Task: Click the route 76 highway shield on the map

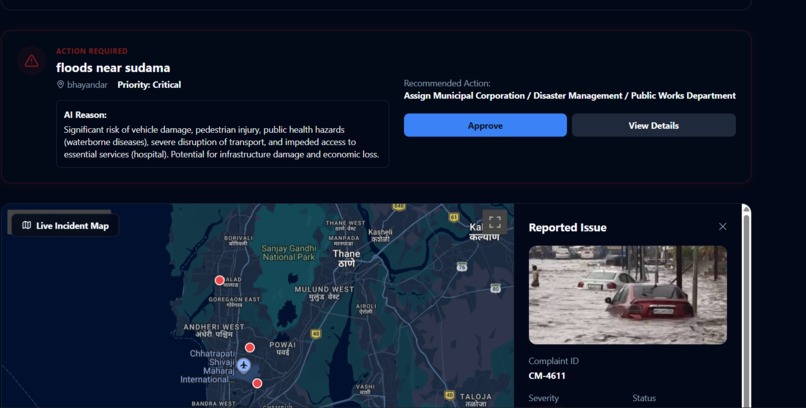Action: [x=462, y=267]
